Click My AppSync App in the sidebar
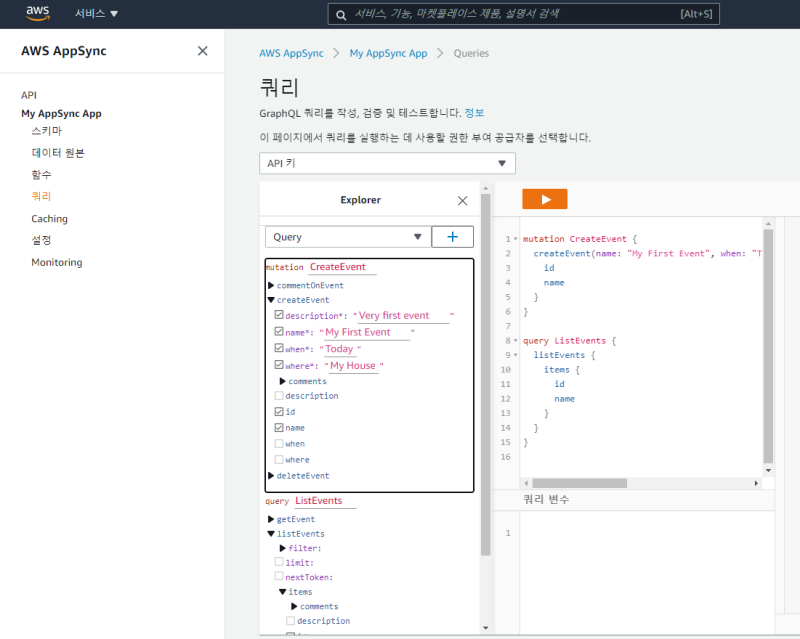This screenshot has height=639, width=800. [x=61, y=113]
